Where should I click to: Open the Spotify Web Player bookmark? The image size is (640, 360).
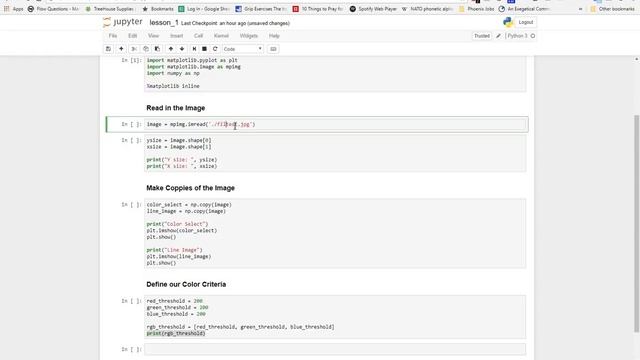373,9
